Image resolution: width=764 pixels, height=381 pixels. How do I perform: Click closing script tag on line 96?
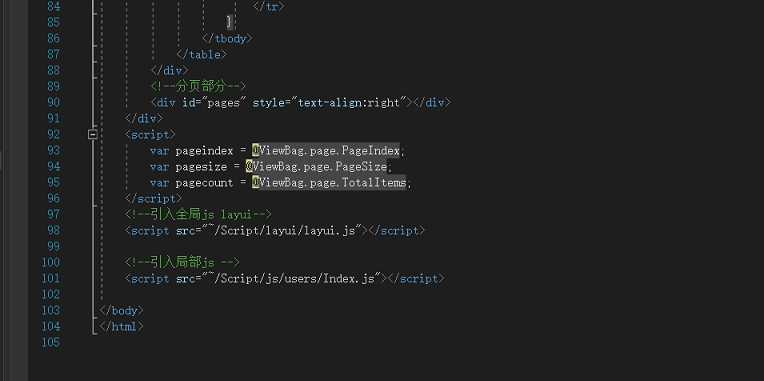tap(153, 199)
